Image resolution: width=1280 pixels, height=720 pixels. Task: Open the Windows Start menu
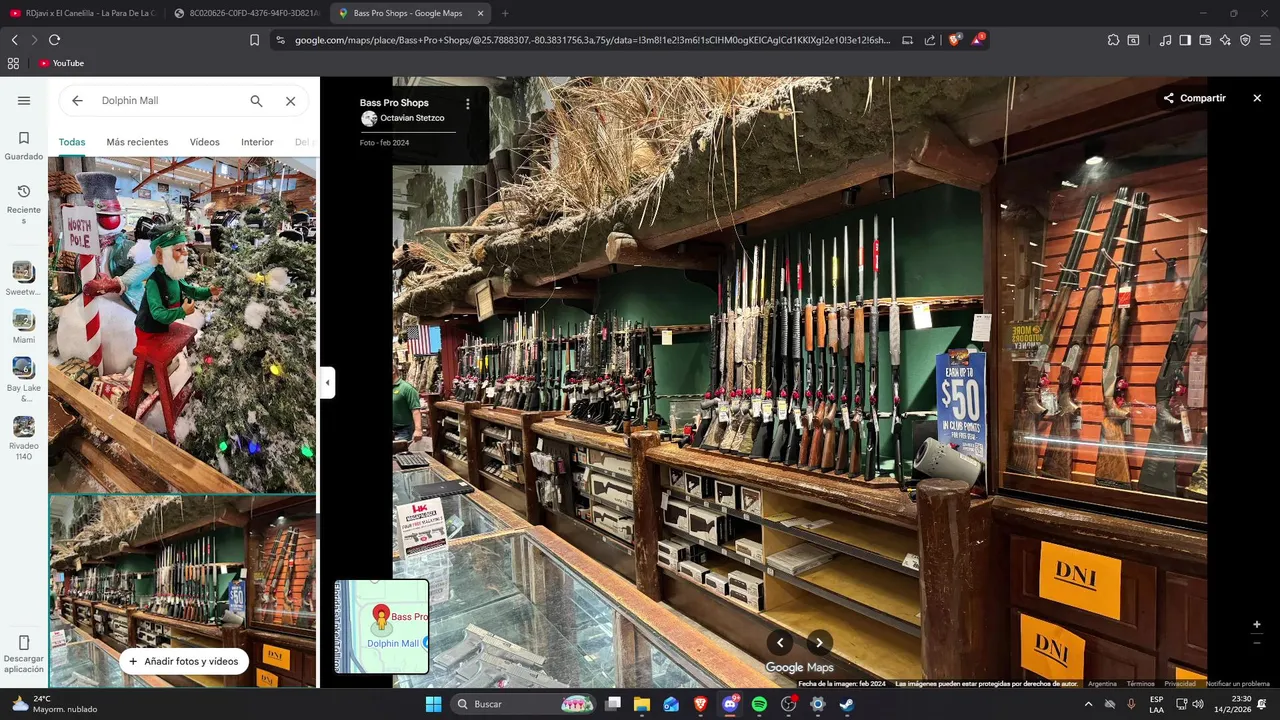[x=433, y=704]
